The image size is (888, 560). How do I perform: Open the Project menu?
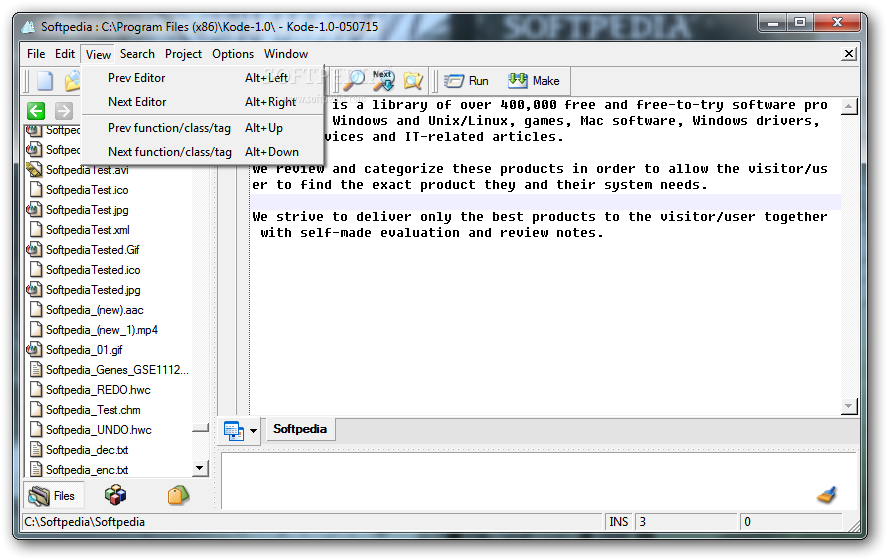tap(183, 54)
